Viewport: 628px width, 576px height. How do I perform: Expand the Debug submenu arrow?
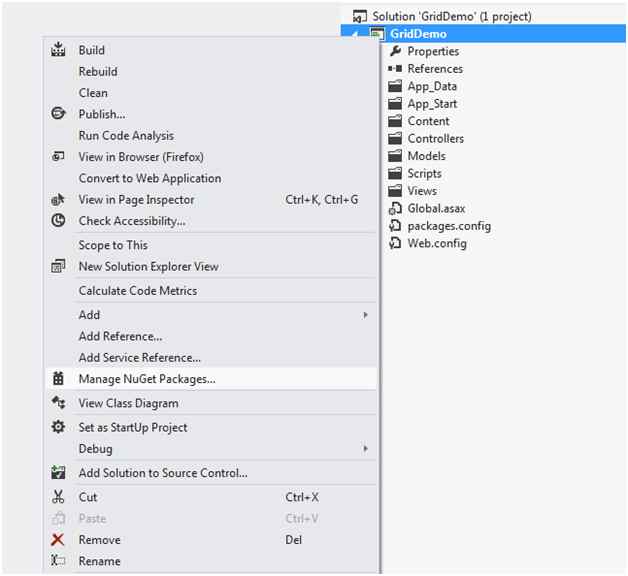pos(365,449)
